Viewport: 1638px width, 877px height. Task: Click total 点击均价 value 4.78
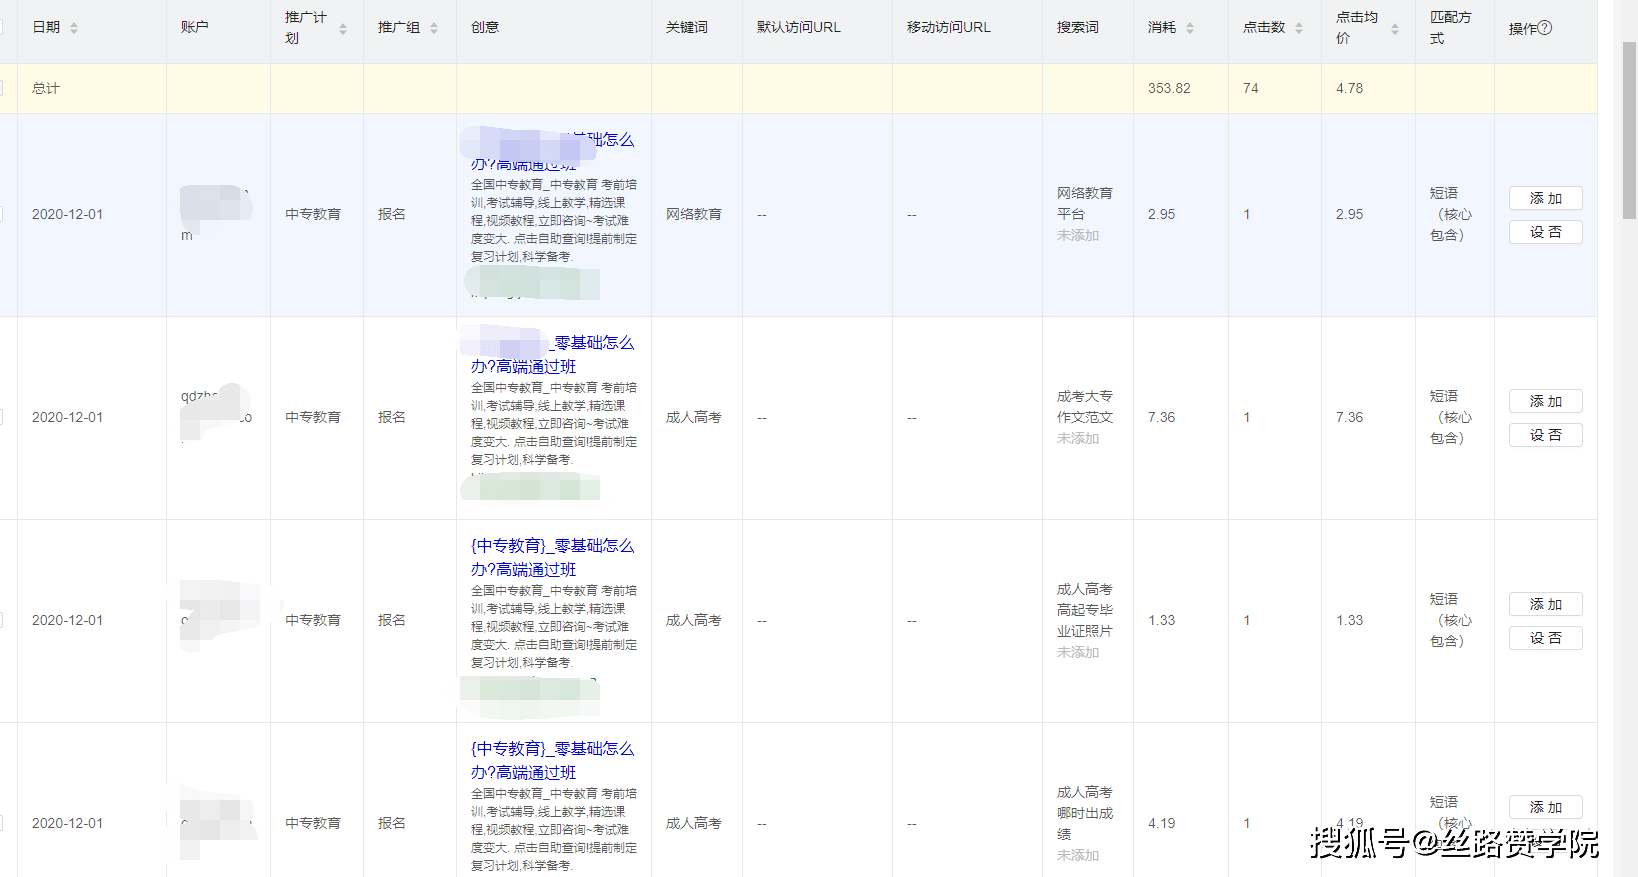(x=1349, y=88)
